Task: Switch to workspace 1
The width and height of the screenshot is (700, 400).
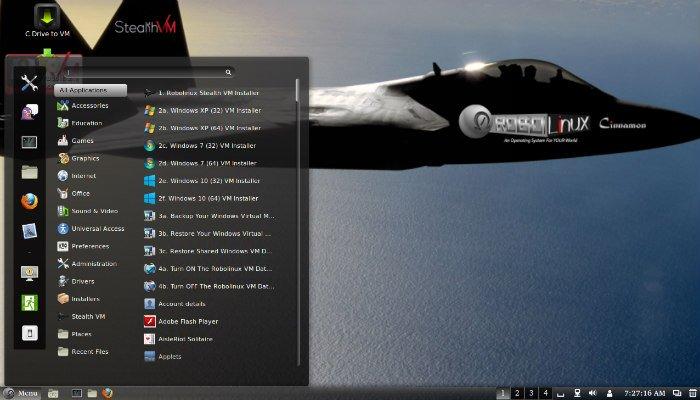Action: click(x=503, y=393)
